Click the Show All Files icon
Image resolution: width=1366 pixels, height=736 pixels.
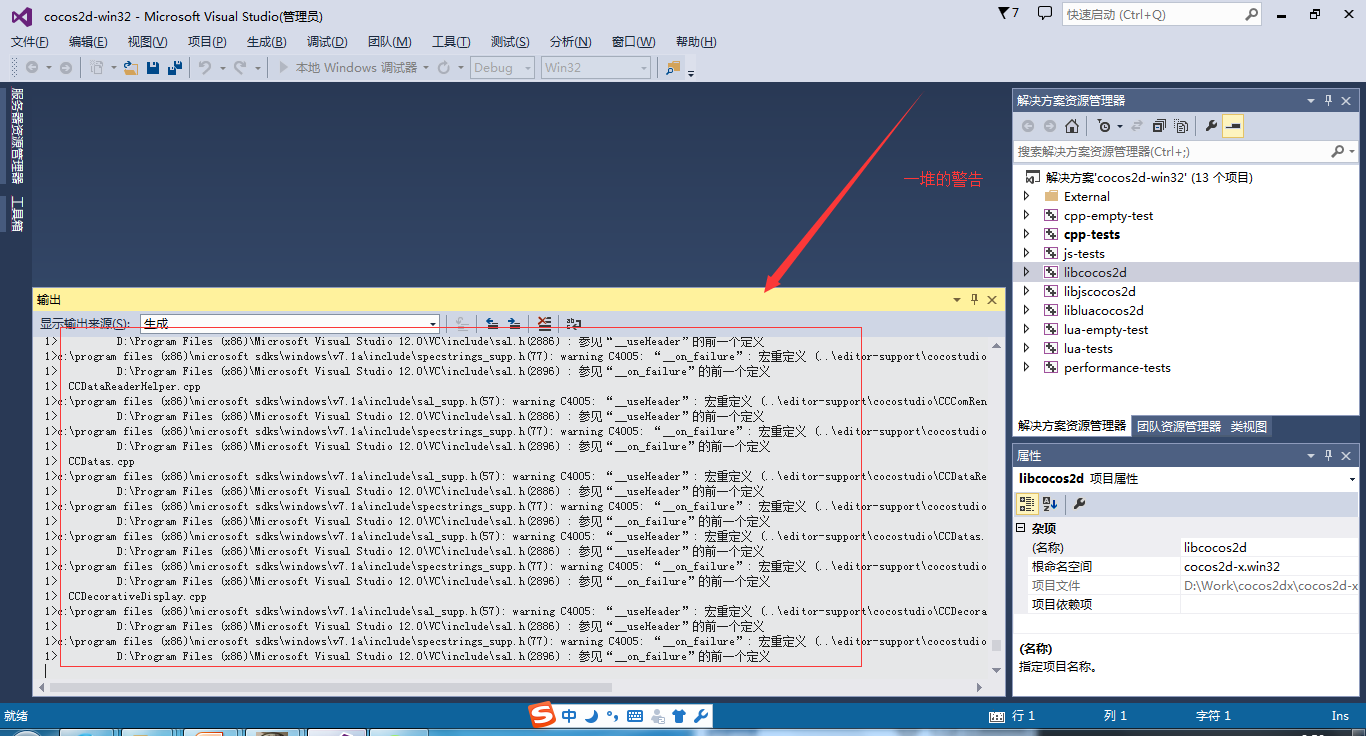[x=1181, y=126]
